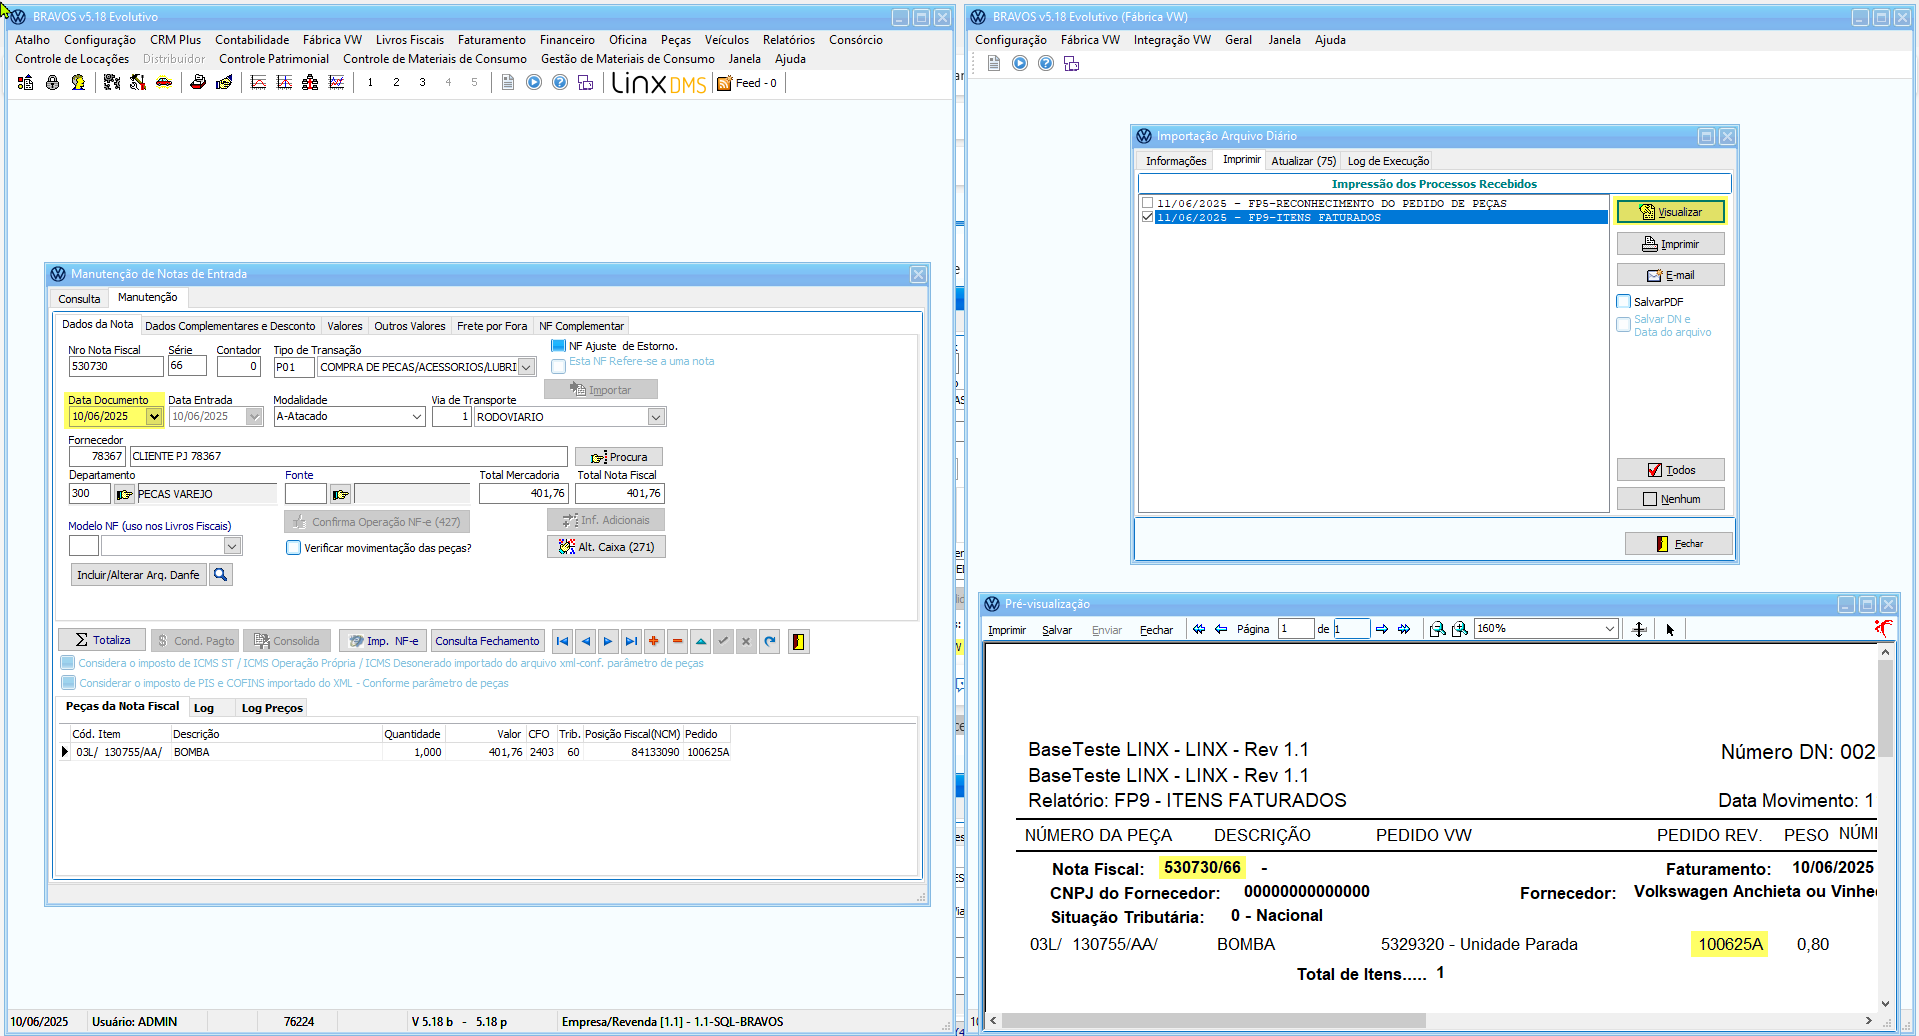
Task: Click toolbar shortcut number 3
Action: click(422, 83)
